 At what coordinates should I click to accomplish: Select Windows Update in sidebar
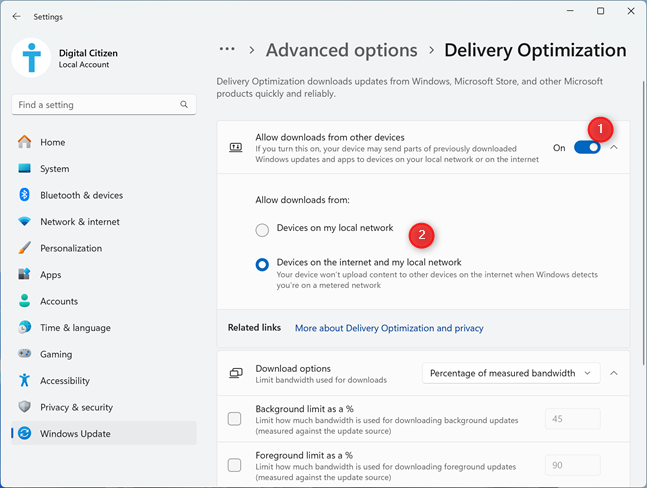tap(104, 433)
